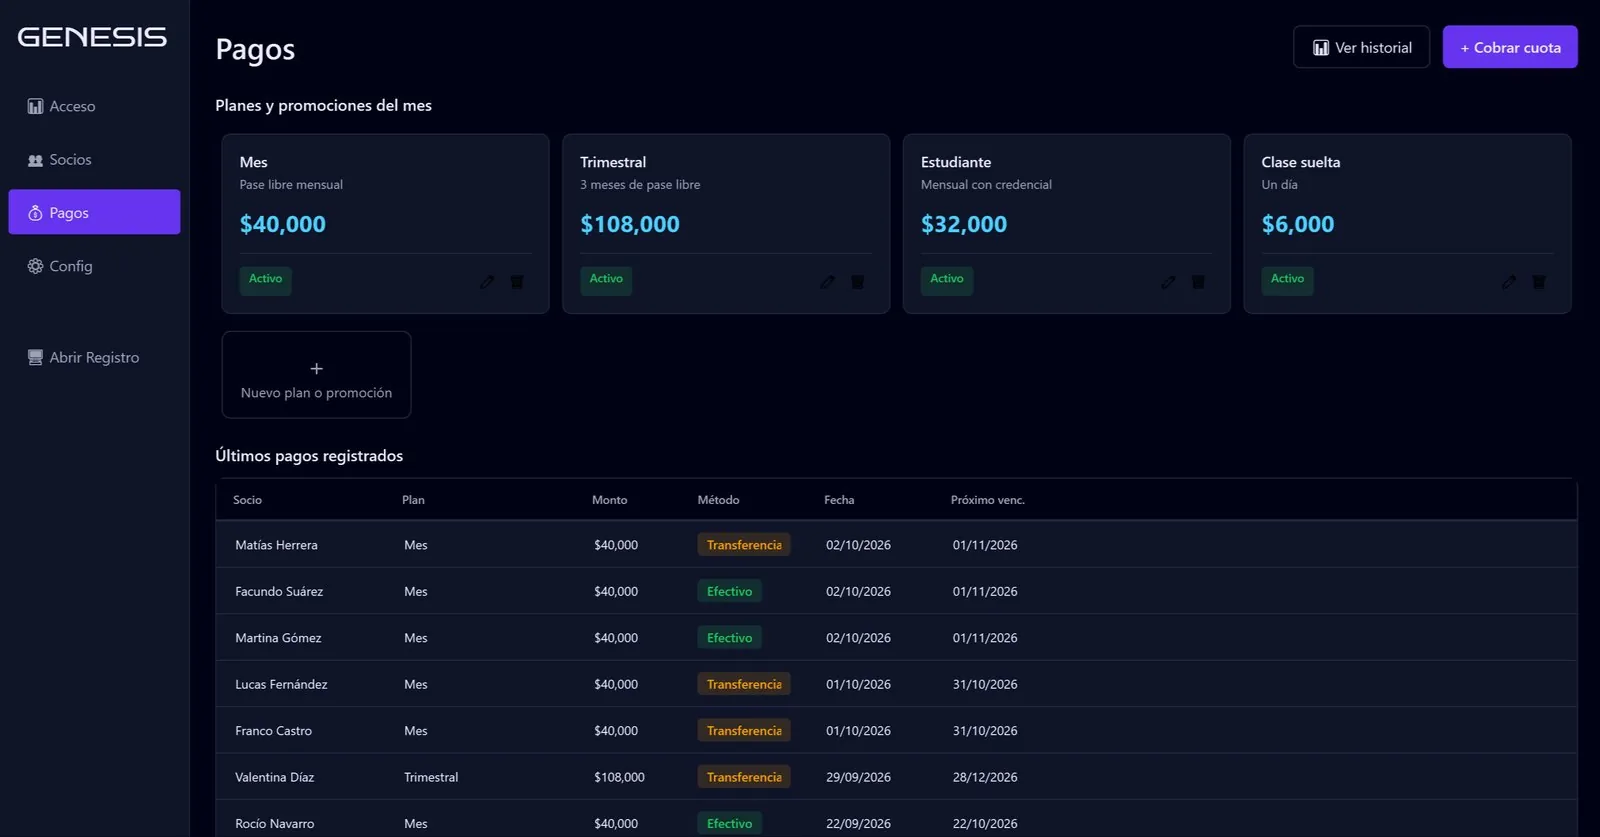Edit the Trimestral plan pencil icon
The image size is (1600, 837).
[x=827, y=282]
